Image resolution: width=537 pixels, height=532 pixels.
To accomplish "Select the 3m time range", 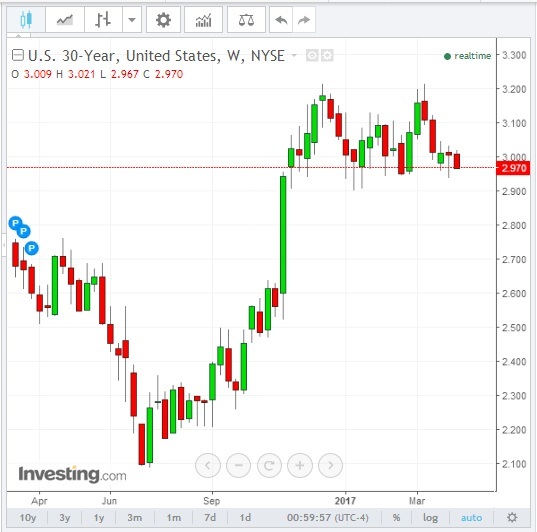I will pyautogui.click(x=135, y=517).
